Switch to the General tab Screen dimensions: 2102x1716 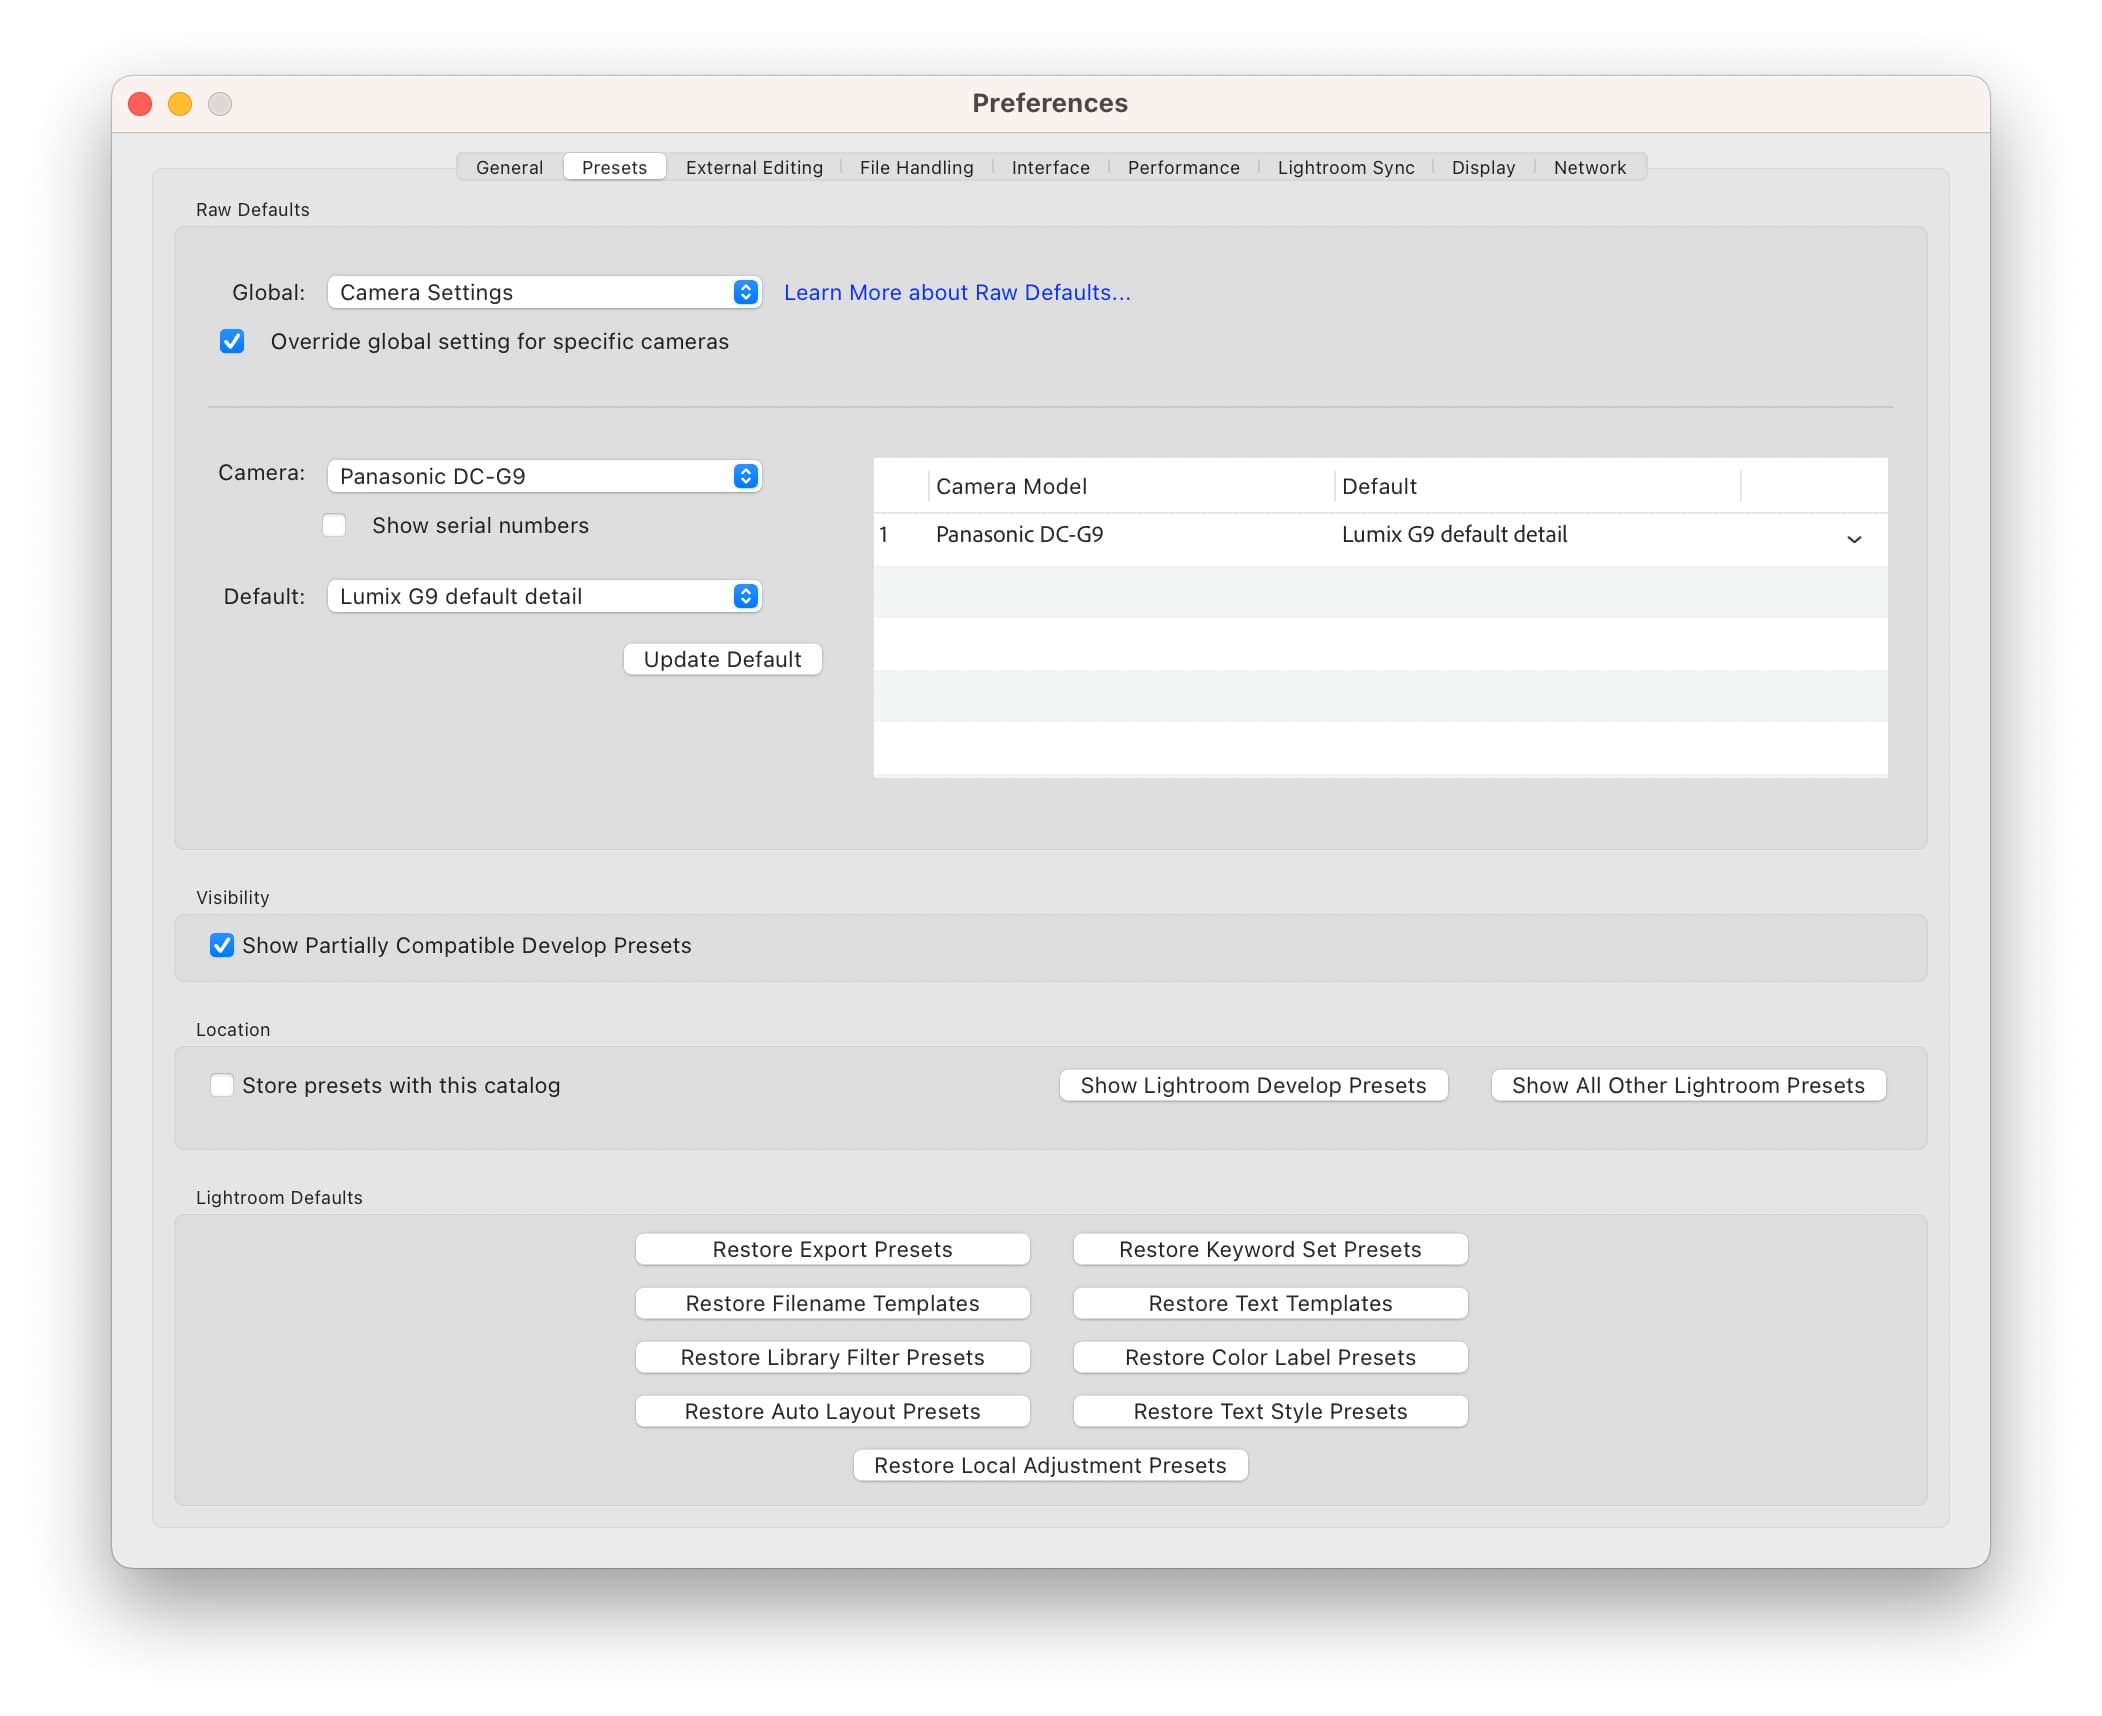pyautogui.click(x=509, y=167)
